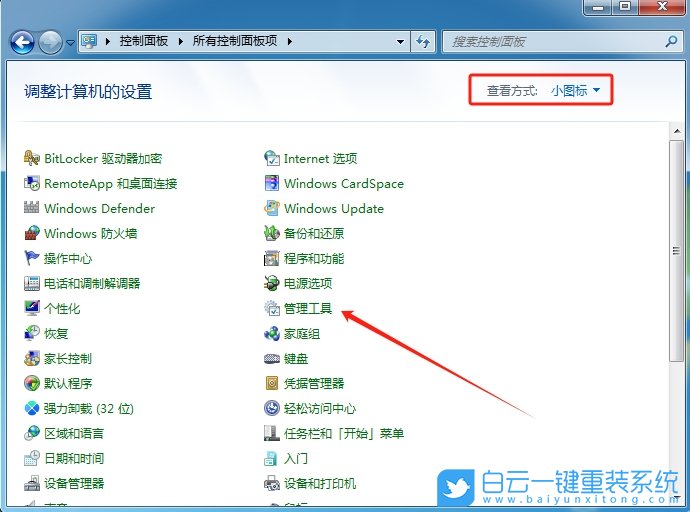
Task: Open the 电源选项 link
Action: point(308,283)
